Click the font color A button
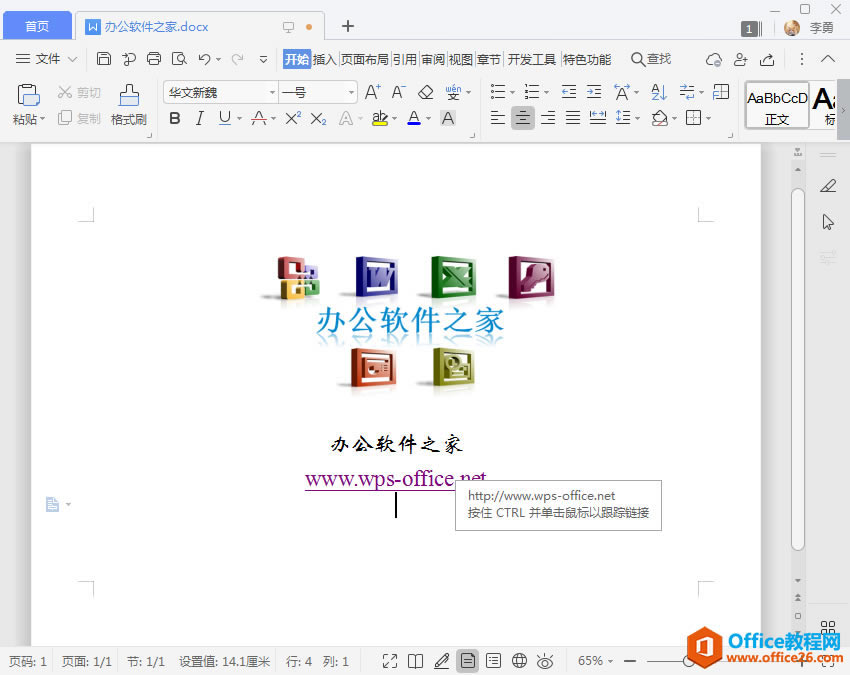The width and height of the screenshot is (850, 675). 414,118
